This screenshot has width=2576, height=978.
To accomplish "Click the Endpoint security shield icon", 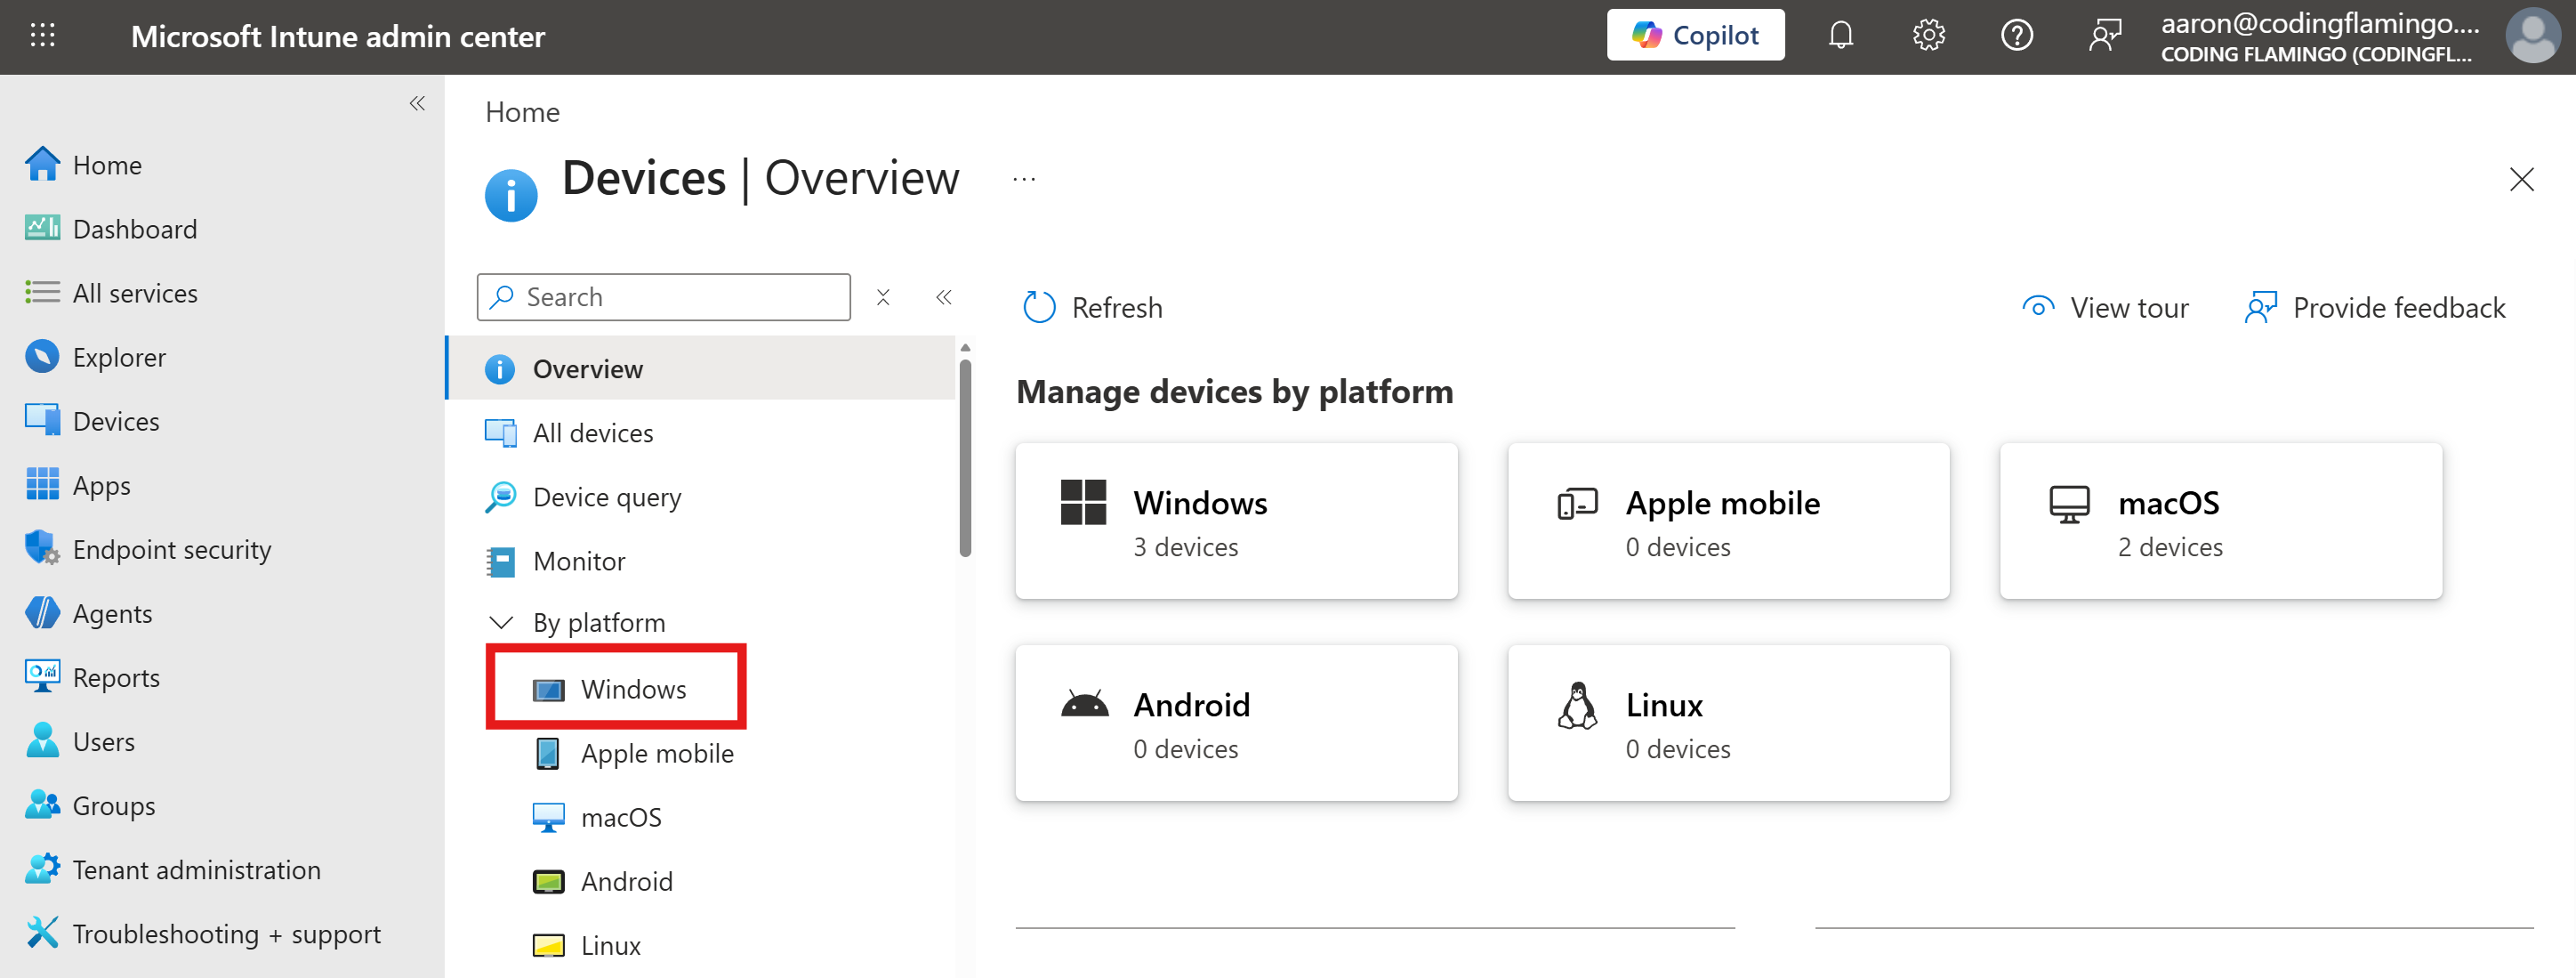I will tap(42, 549).
